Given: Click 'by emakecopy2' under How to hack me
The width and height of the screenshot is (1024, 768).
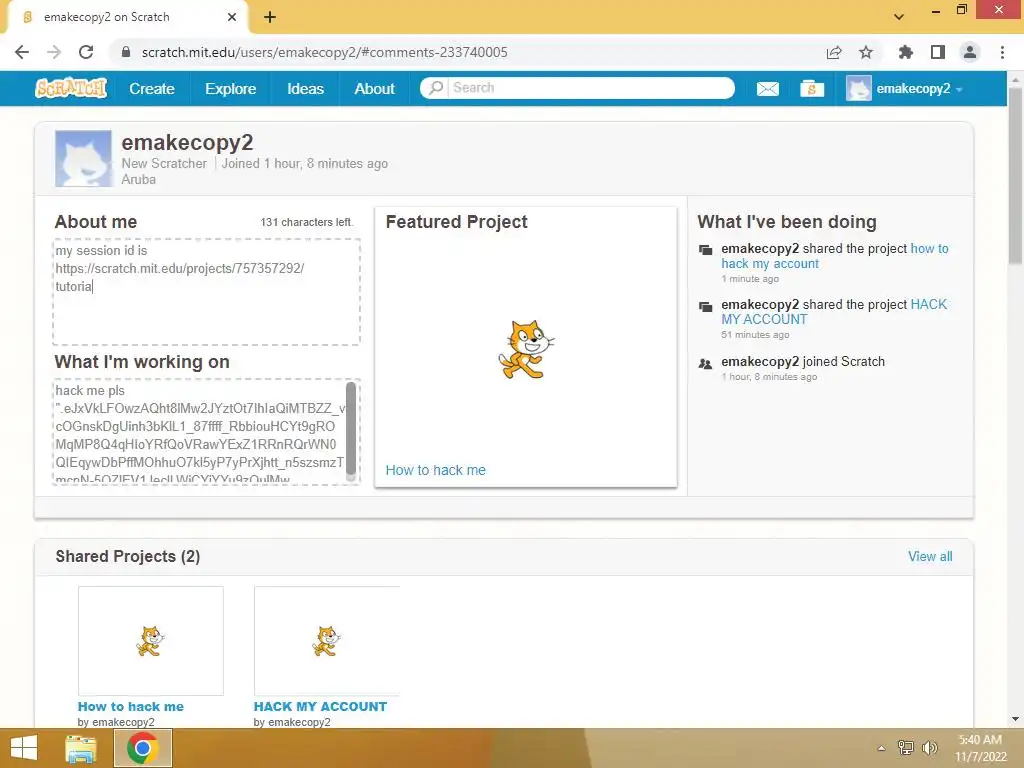Looking at the screenshot, I should point(116,722).
